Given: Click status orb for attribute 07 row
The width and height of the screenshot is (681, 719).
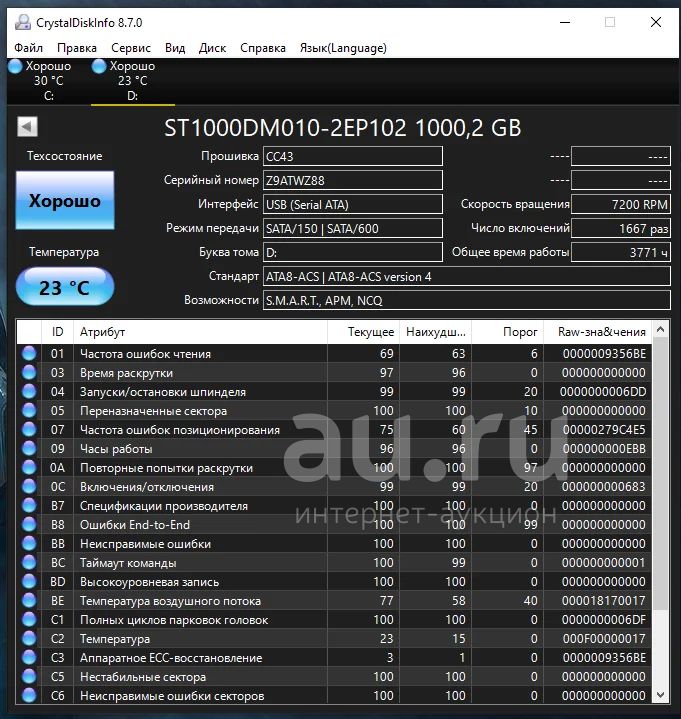Looking at the screenshot, I should (29, 430).
